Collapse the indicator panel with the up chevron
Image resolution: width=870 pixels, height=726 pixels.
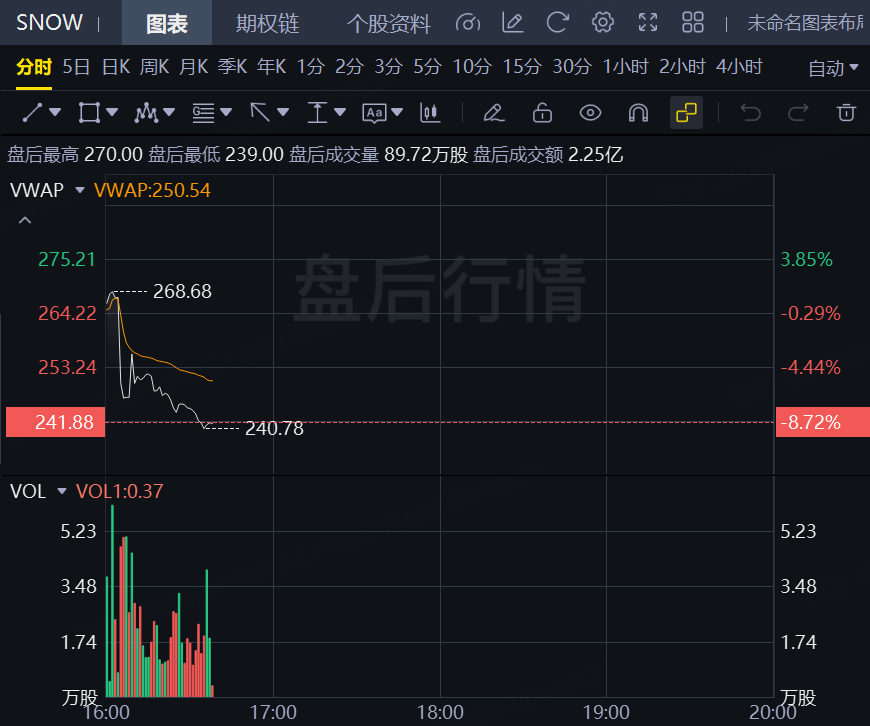(x=25, y=221)
